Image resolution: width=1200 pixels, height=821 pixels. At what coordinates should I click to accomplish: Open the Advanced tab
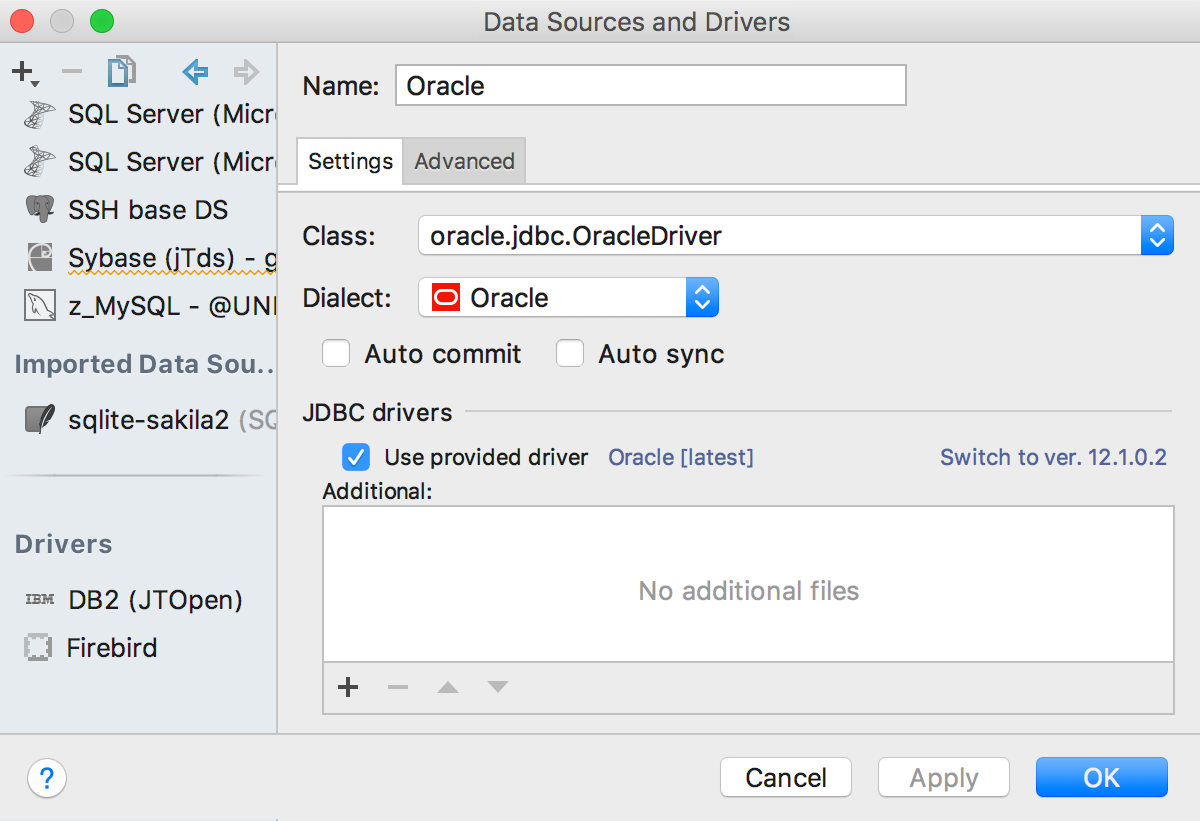pos(464,161)
